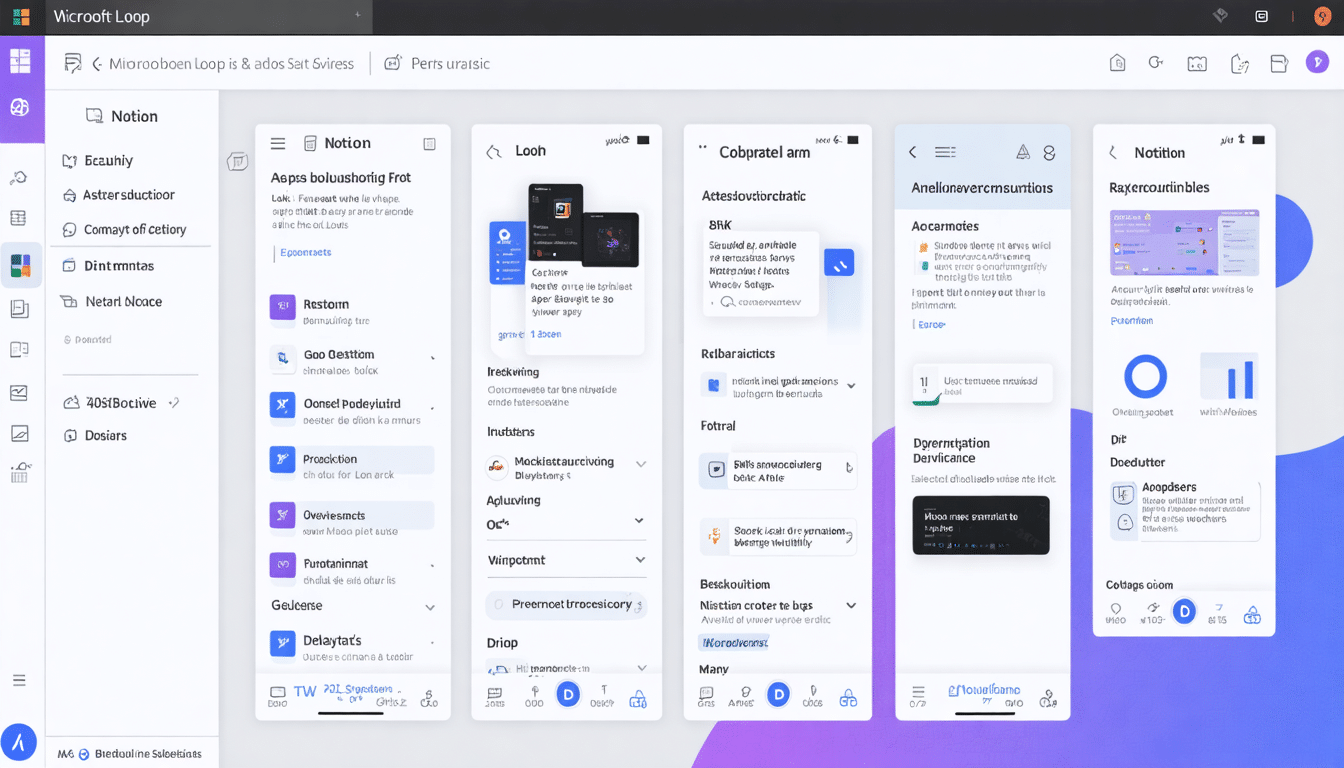
Task: Click the folder icon in the top-right toolbar
Action: [1279, 63]
